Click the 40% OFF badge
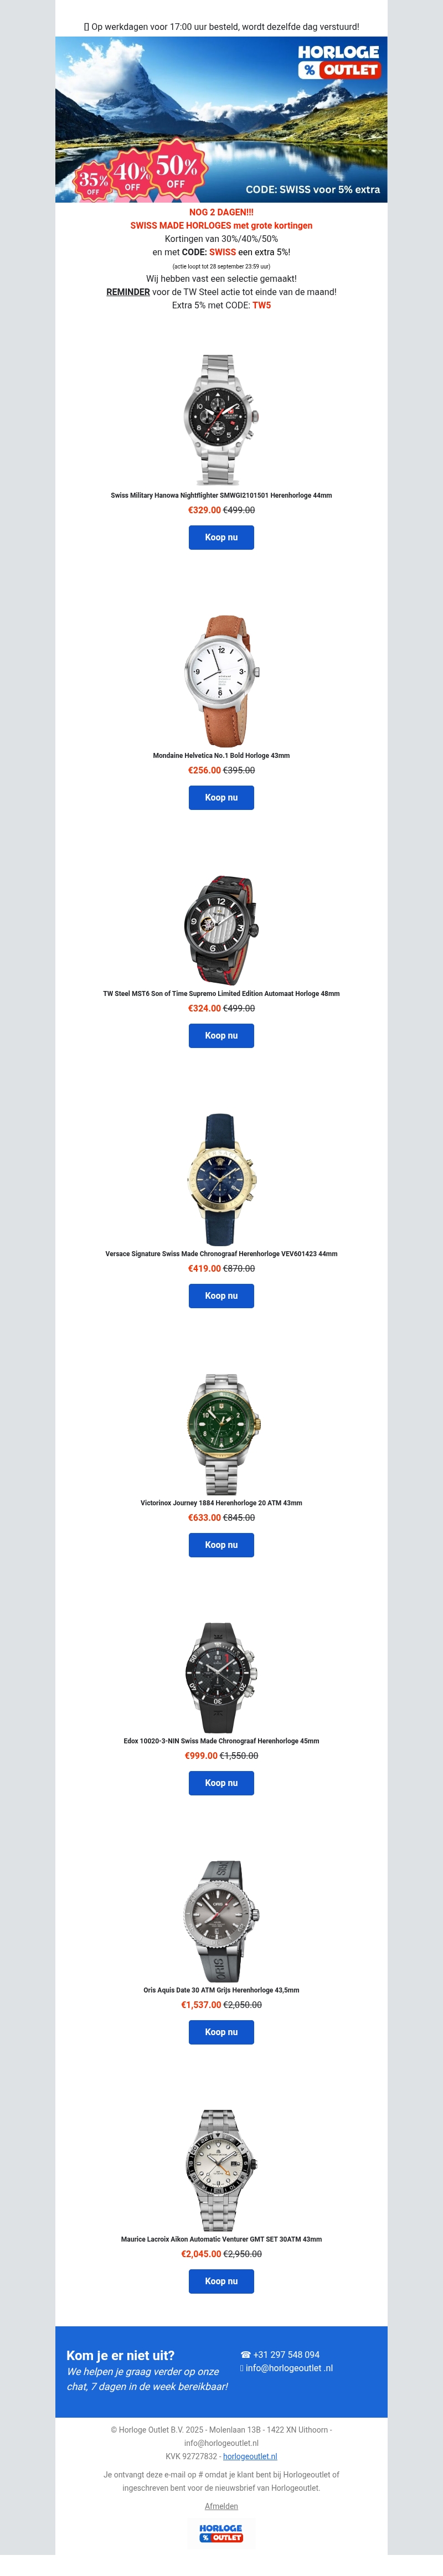This screenshot has height=2576, width=443. tap(131, 176)
